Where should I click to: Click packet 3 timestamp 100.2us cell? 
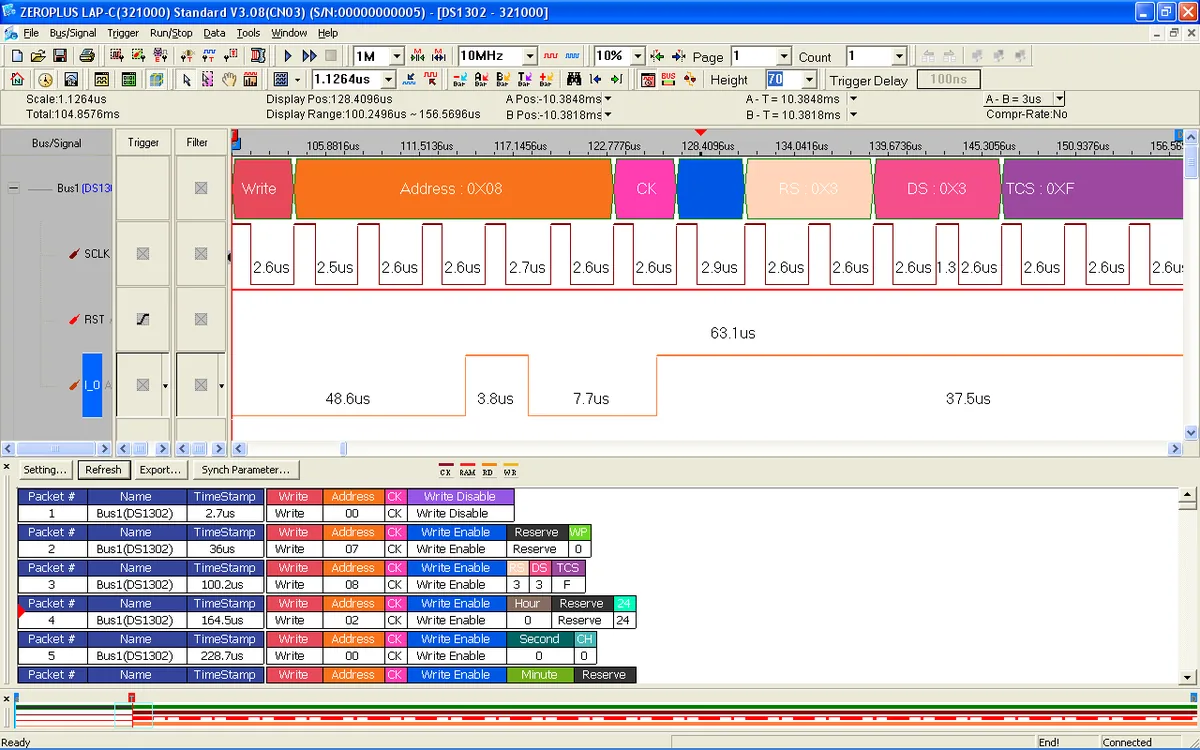(225, 585)
